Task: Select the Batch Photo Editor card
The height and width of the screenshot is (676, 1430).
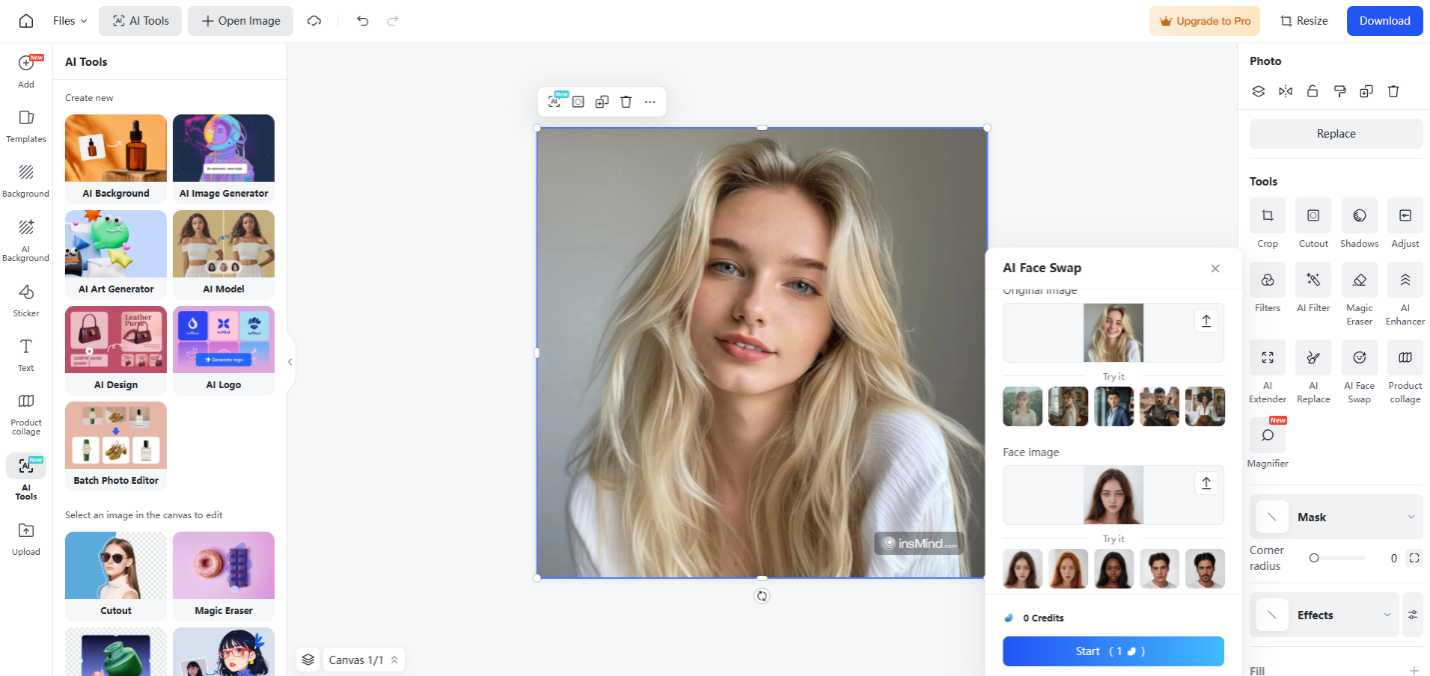Action: (116, 446)
